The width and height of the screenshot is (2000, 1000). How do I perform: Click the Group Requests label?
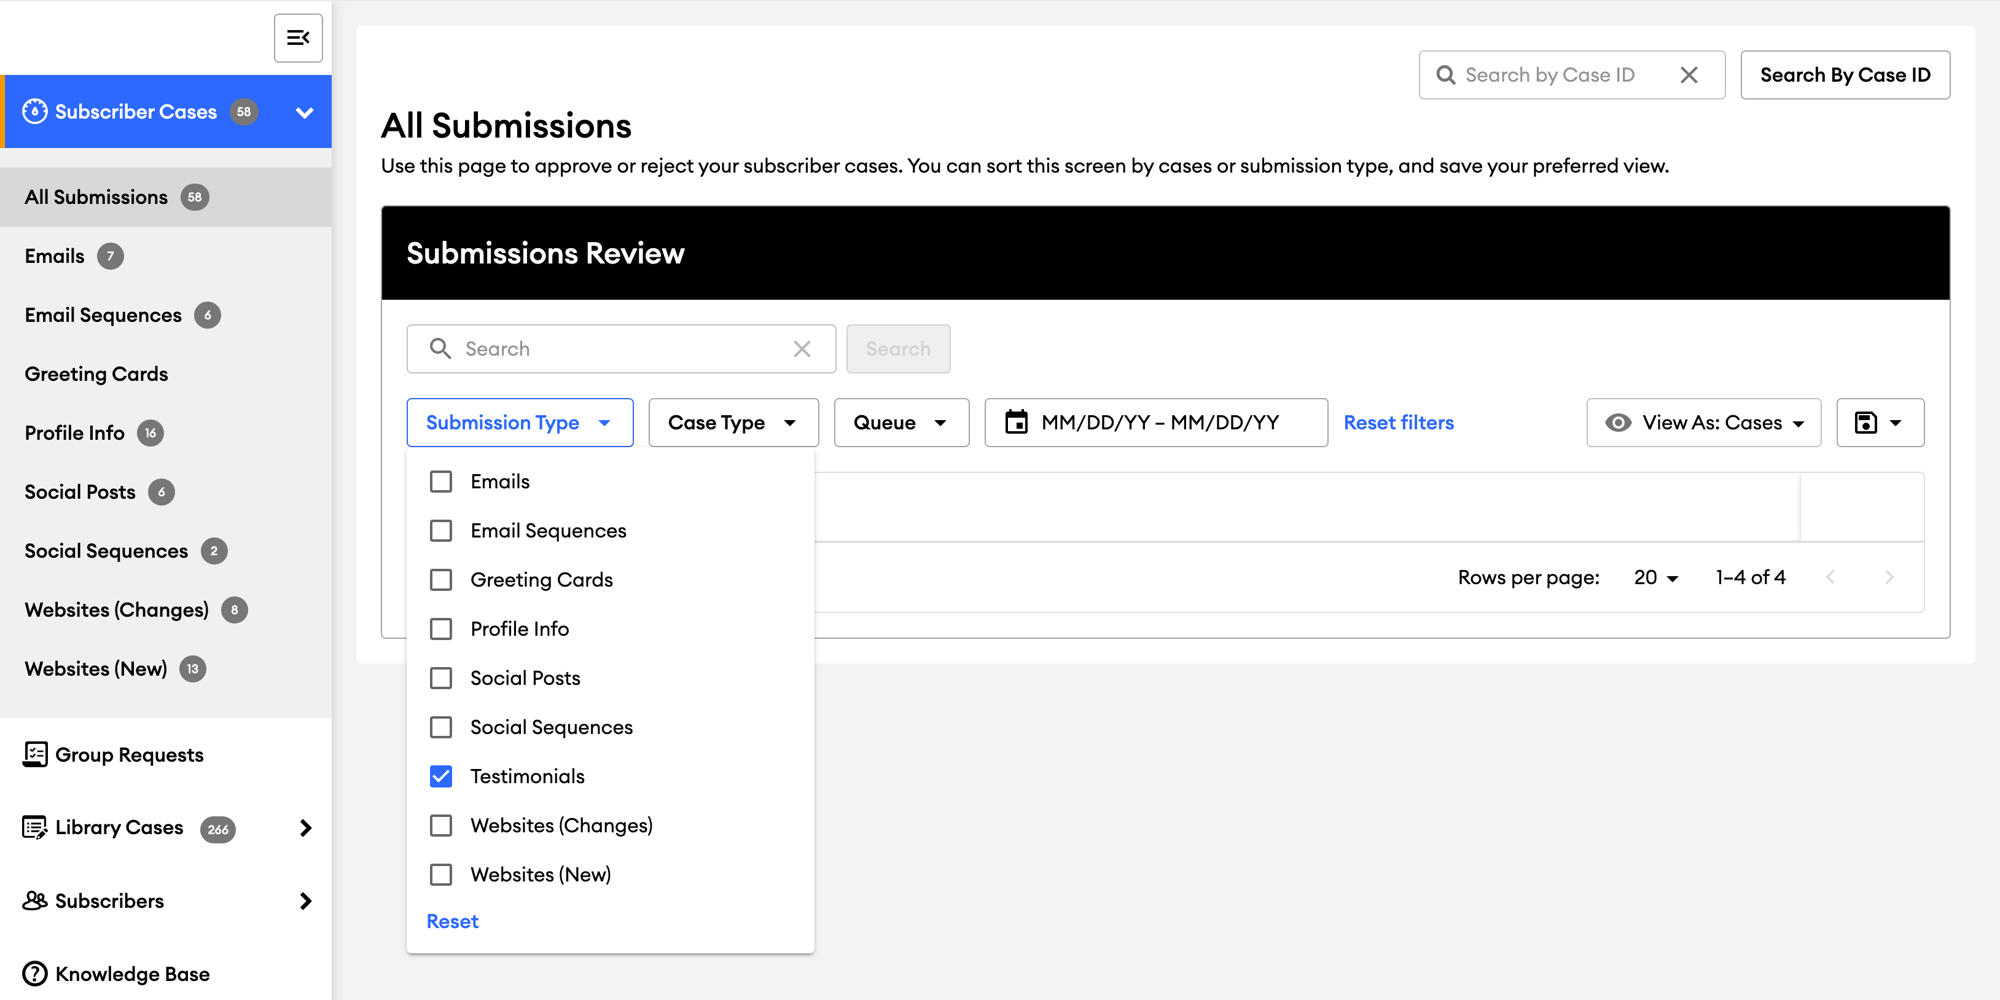pyautogui.click(x=129, y=755)
